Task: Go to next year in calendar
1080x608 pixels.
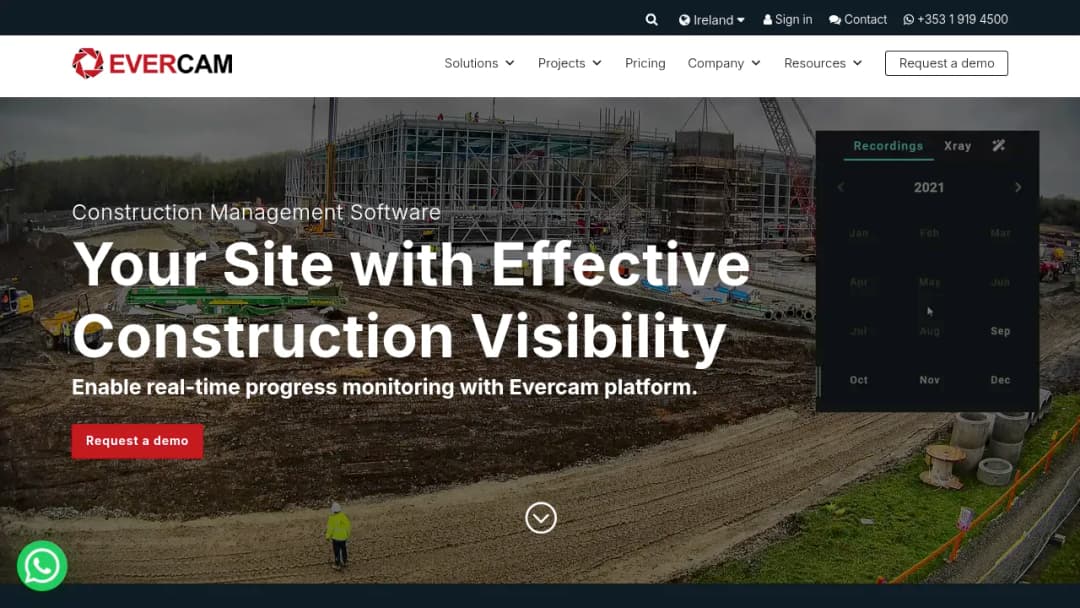Action: pos(1018,187)
